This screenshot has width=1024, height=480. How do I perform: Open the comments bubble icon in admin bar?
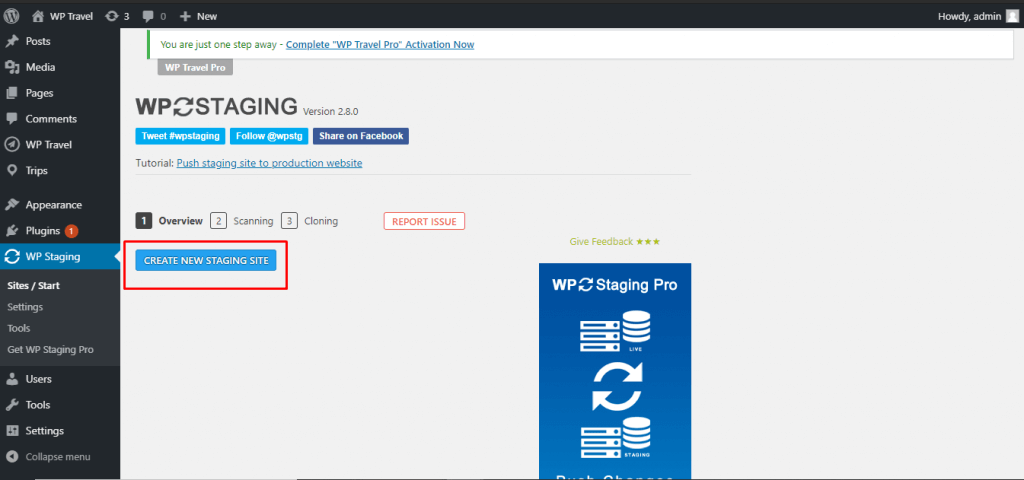tap(148, 16)
